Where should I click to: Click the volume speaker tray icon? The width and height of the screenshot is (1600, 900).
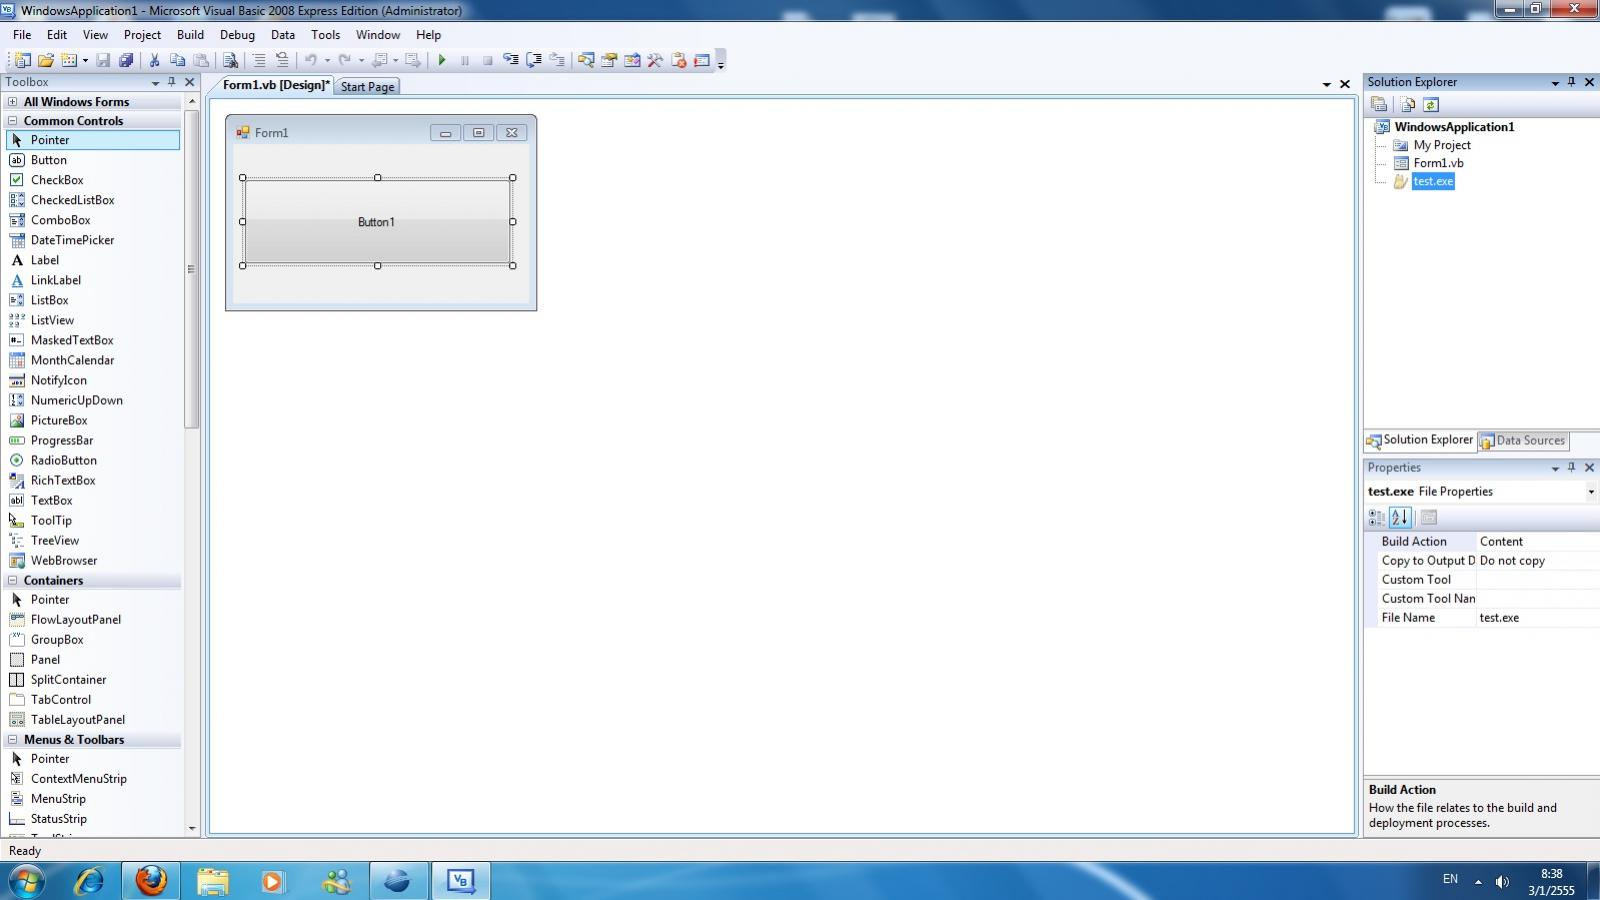1502,881
